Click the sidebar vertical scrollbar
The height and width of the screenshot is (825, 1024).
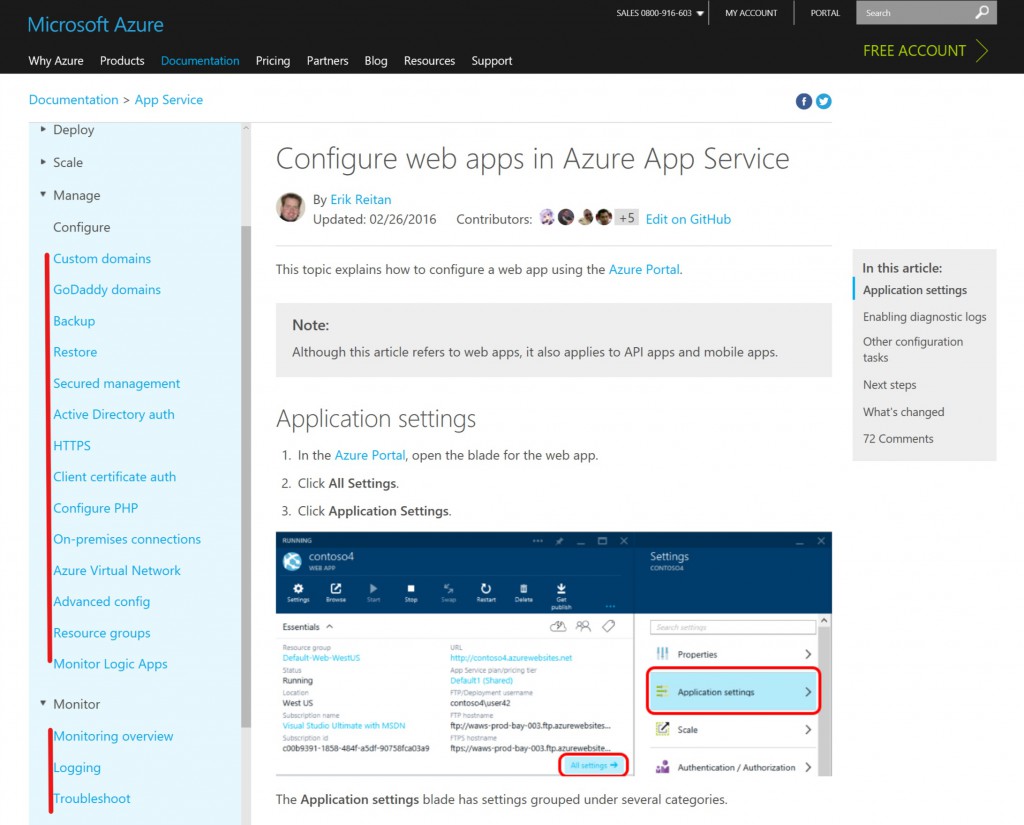point(246,476)
